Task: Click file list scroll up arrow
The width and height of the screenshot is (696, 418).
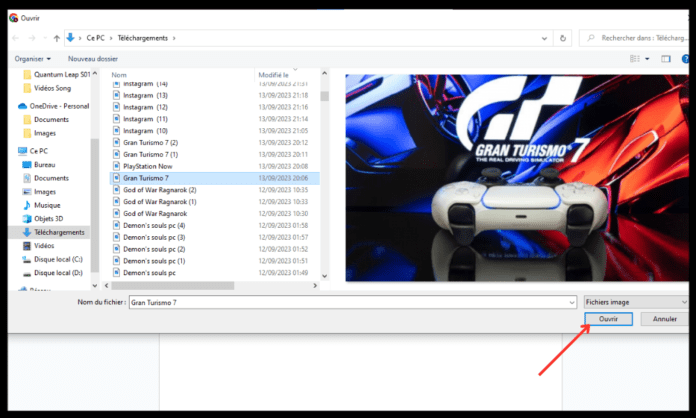Action: (x=324, y=73)
